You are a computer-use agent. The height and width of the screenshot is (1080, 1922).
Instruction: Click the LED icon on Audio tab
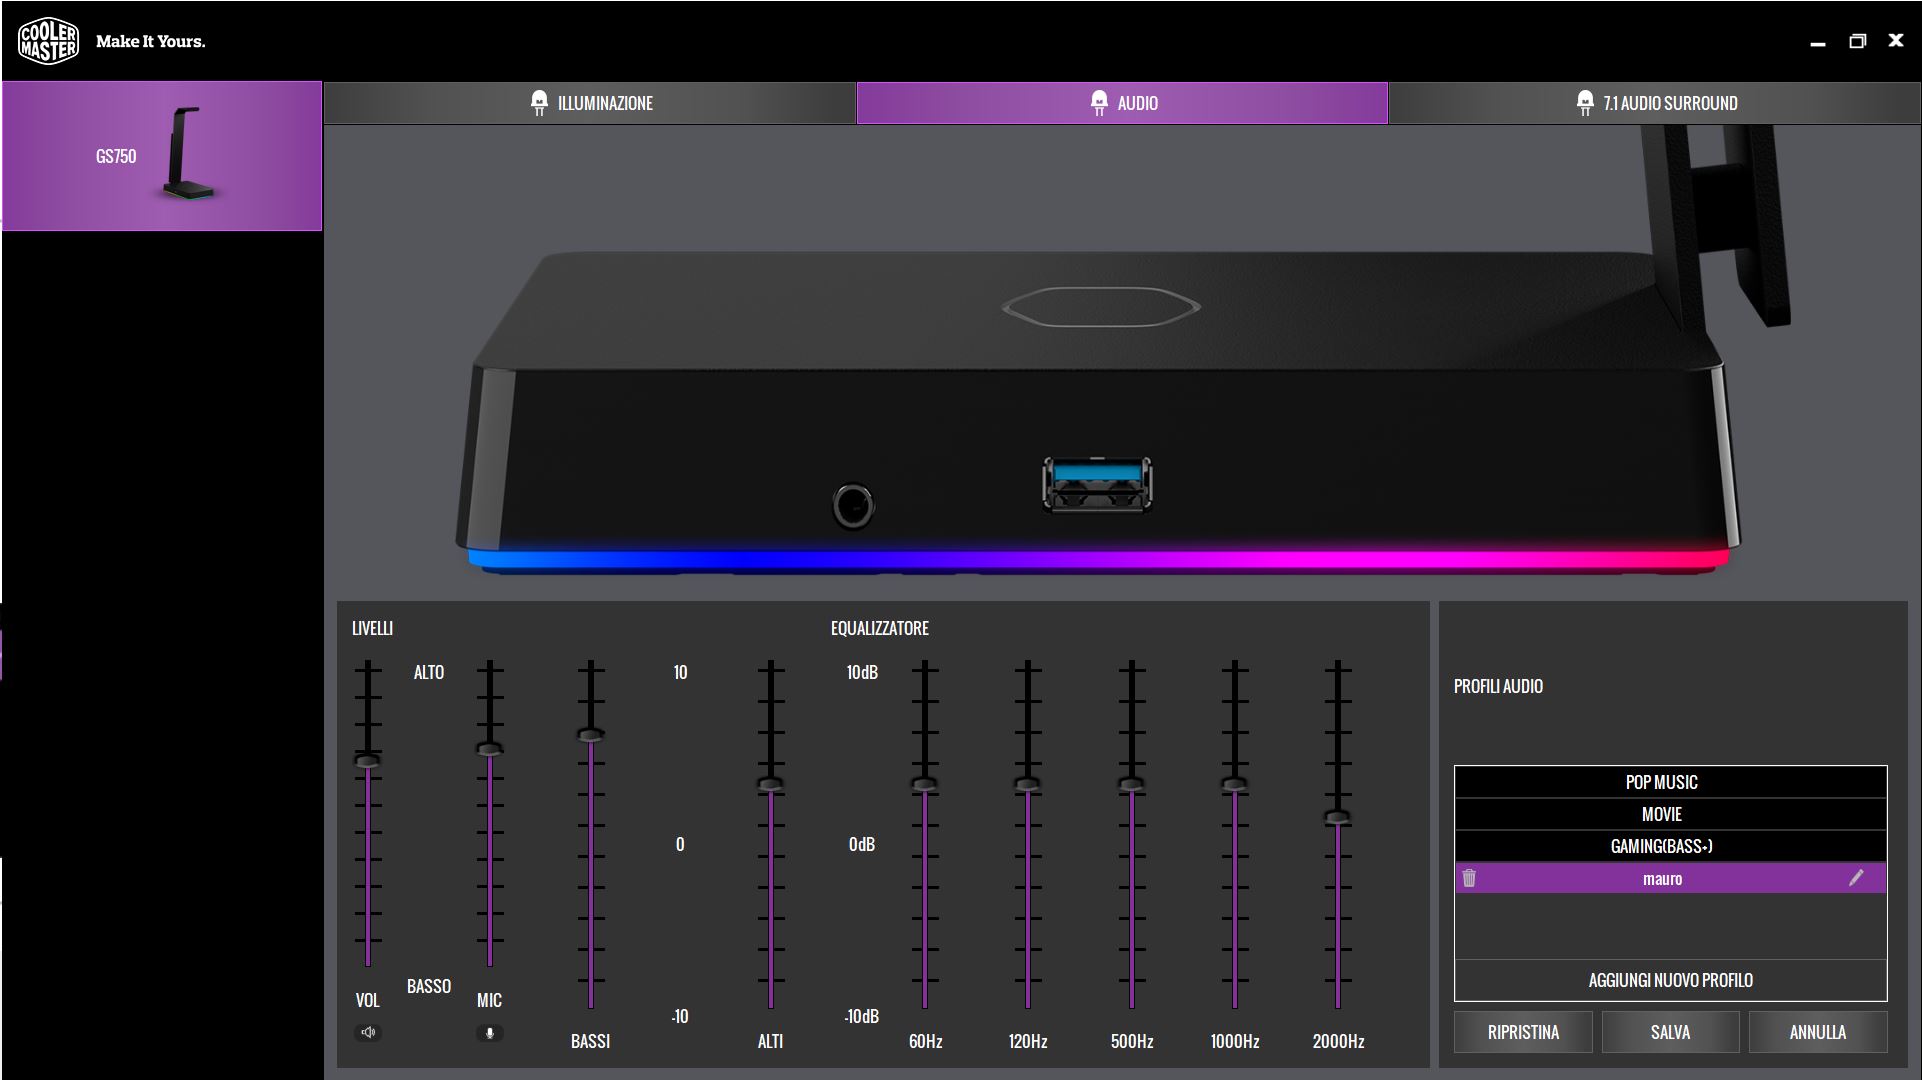(x=1097, y=101)
